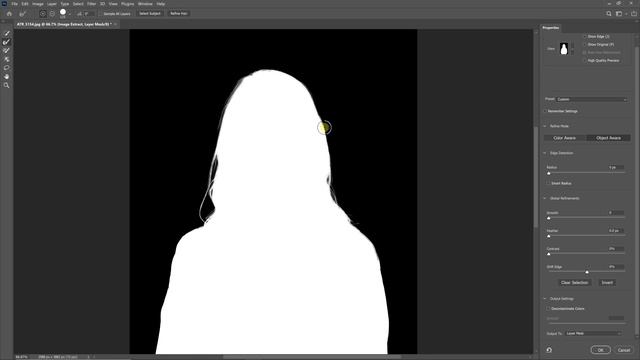Viewport: 640px width, 360px height.
Task: Collapse the Output Settings section
Action: pyautogui.click(x=545, y=299)
